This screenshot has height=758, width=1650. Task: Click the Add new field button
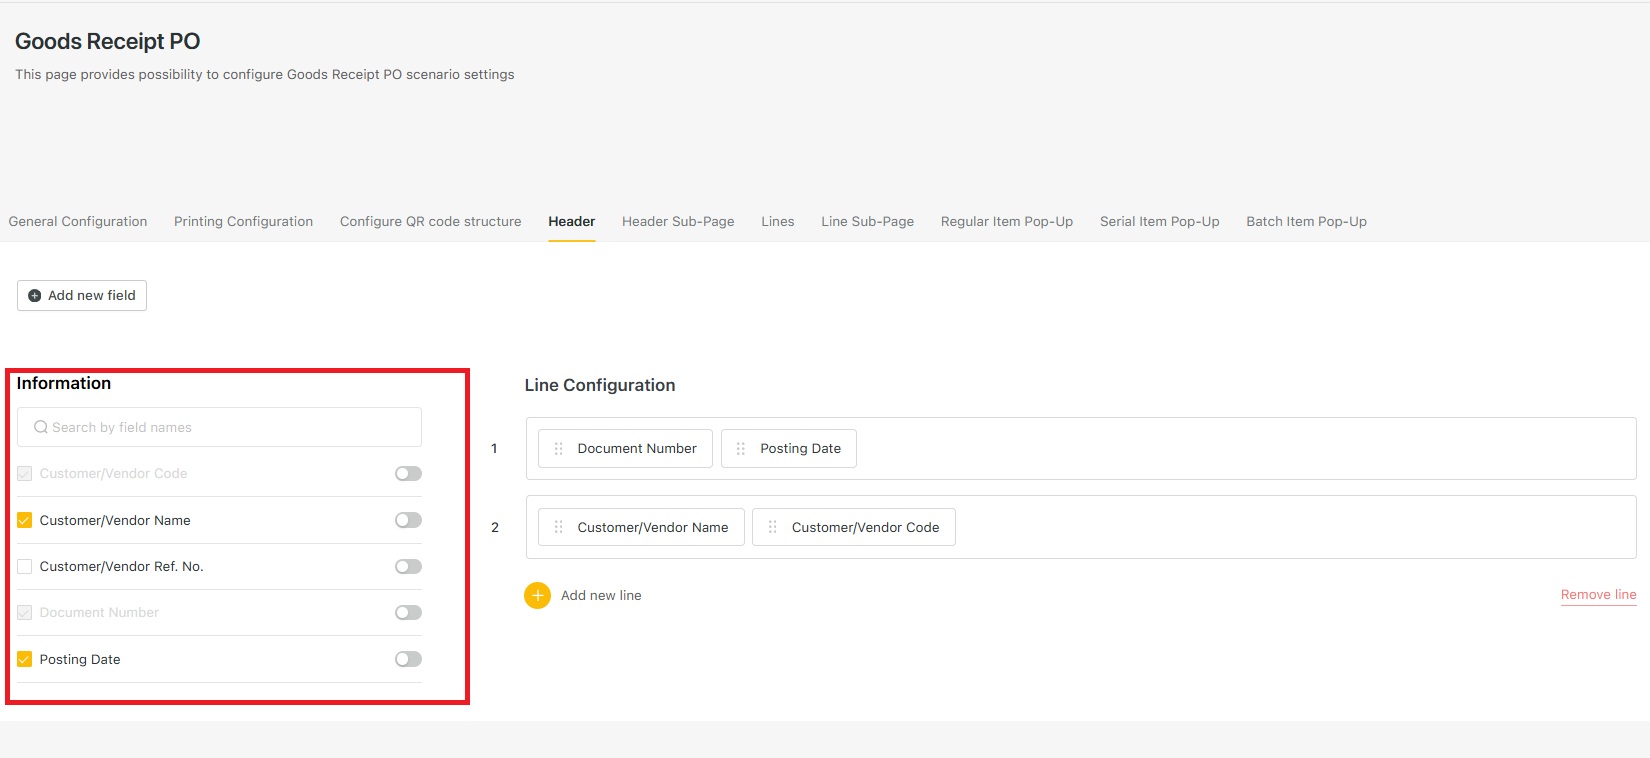tap(82, 296)
